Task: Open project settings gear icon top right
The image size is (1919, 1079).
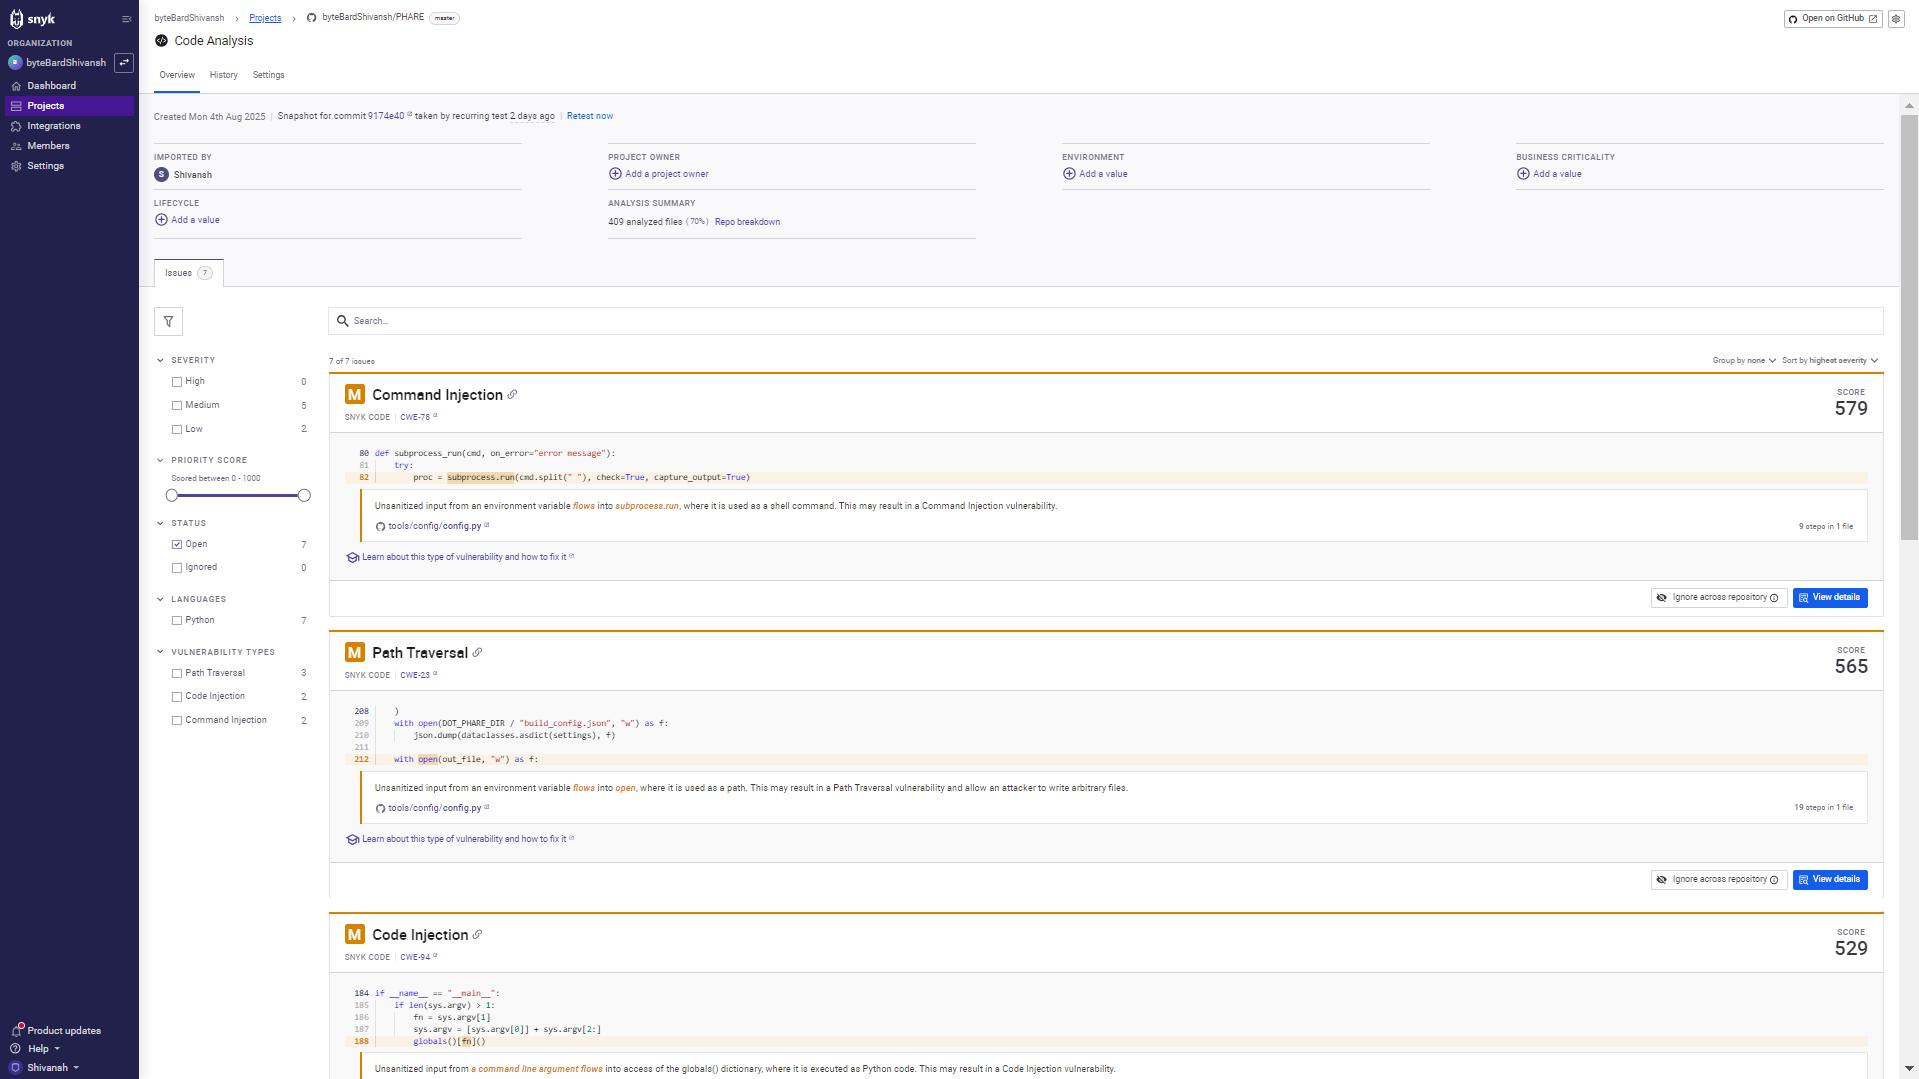Action: (x=1895, y=19)
